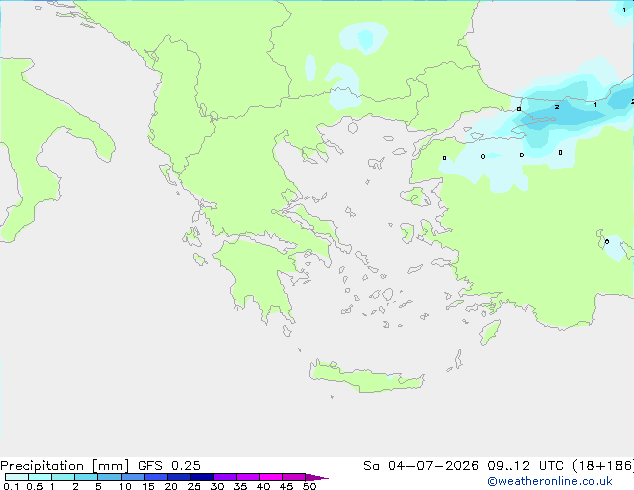Select the 40–45 mm magenta legend swatch
The width and height of the screenshot is (634, 490).
[x=271, y=477]
